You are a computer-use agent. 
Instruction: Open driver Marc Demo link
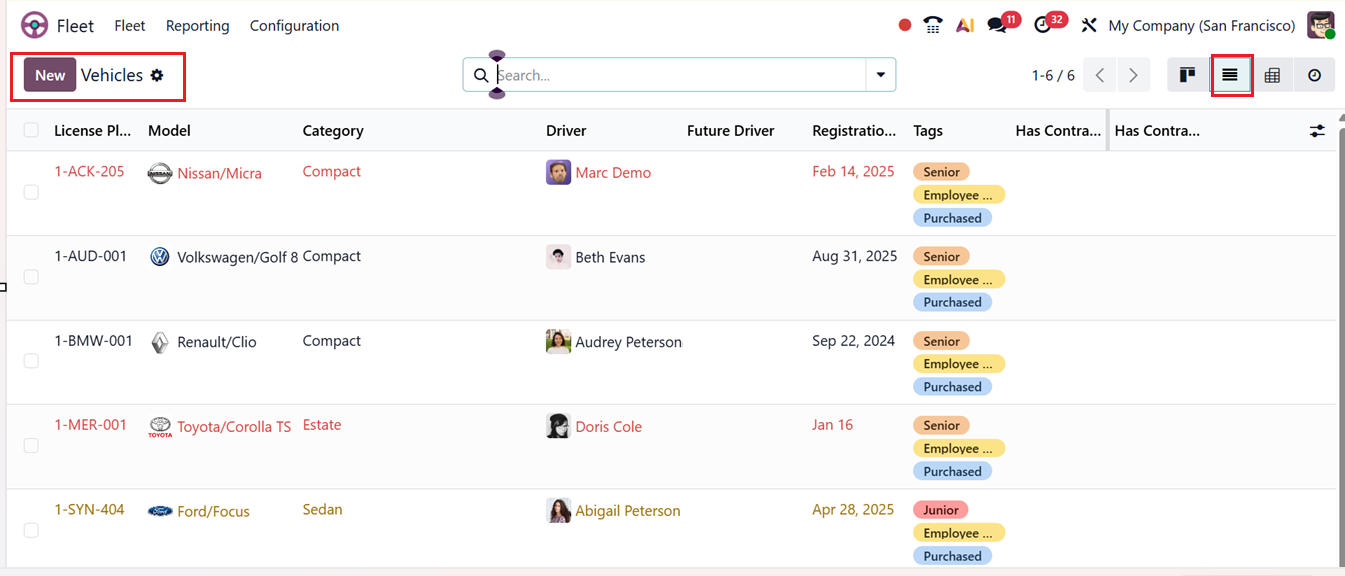pyautogui.click(x=612, y=173)
